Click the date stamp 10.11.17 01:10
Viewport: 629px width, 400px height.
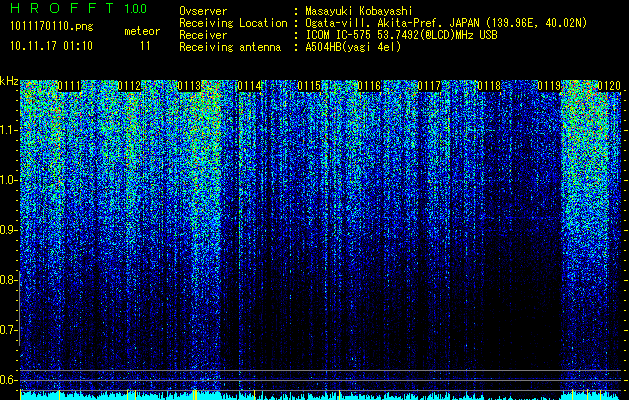pos(51,46)
